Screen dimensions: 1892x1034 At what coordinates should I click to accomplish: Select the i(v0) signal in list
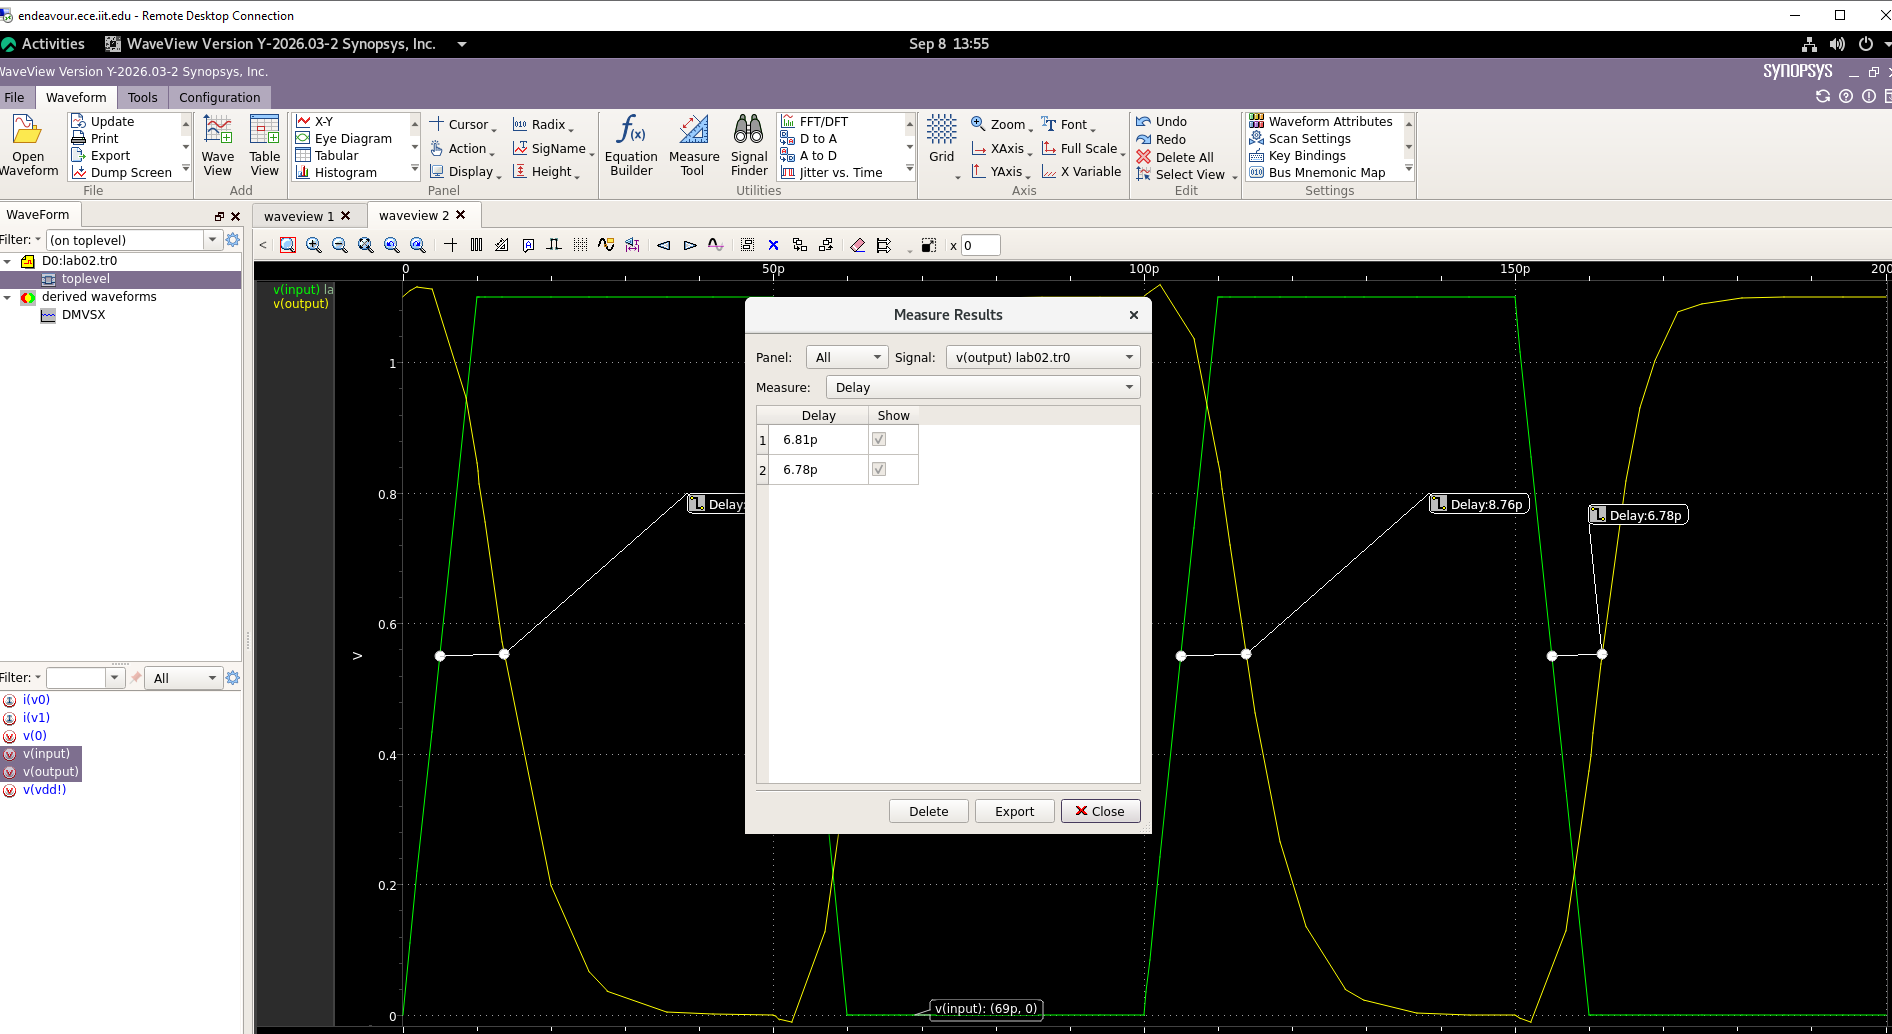coord(36,700)
